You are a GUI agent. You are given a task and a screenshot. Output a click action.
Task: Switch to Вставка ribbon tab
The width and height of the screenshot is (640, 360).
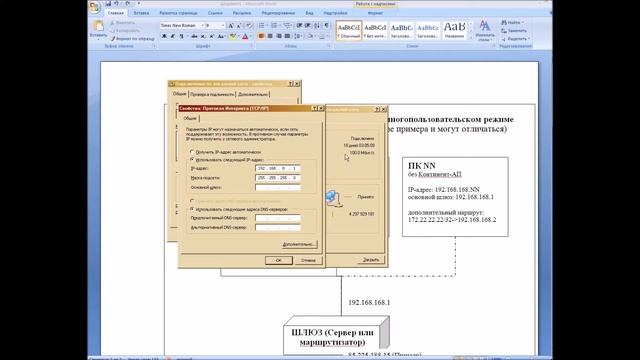[x=141, y=13]
